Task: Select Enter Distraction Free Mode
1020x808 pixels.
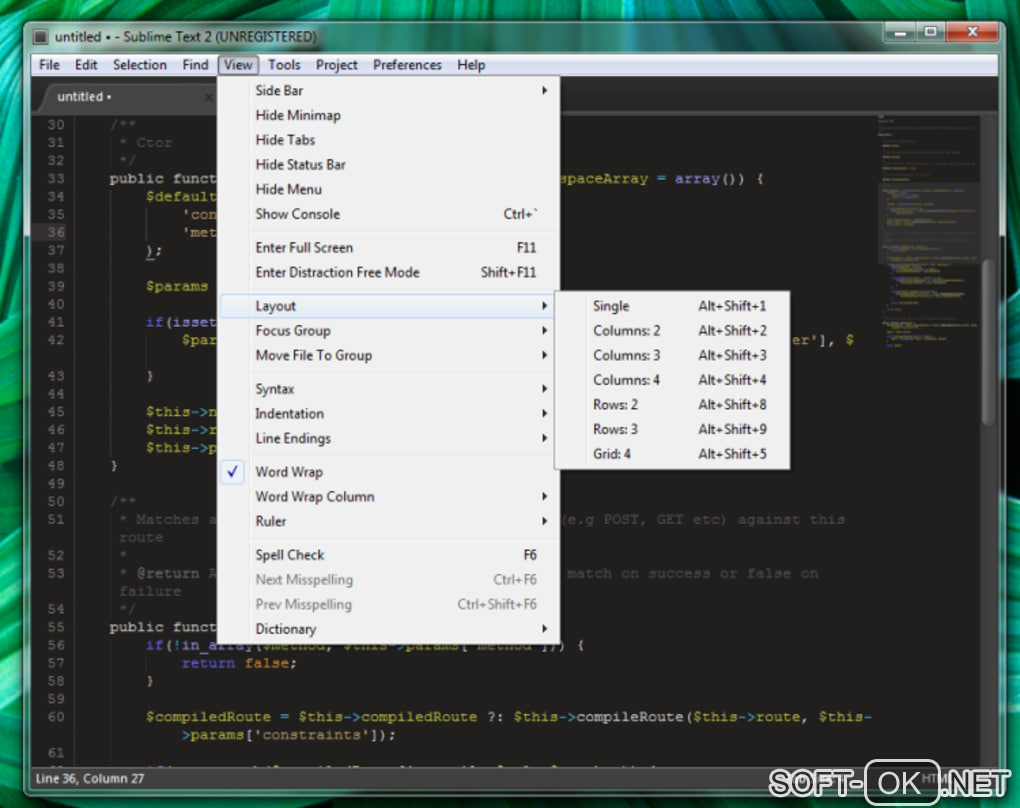Action: coord(388,273)
